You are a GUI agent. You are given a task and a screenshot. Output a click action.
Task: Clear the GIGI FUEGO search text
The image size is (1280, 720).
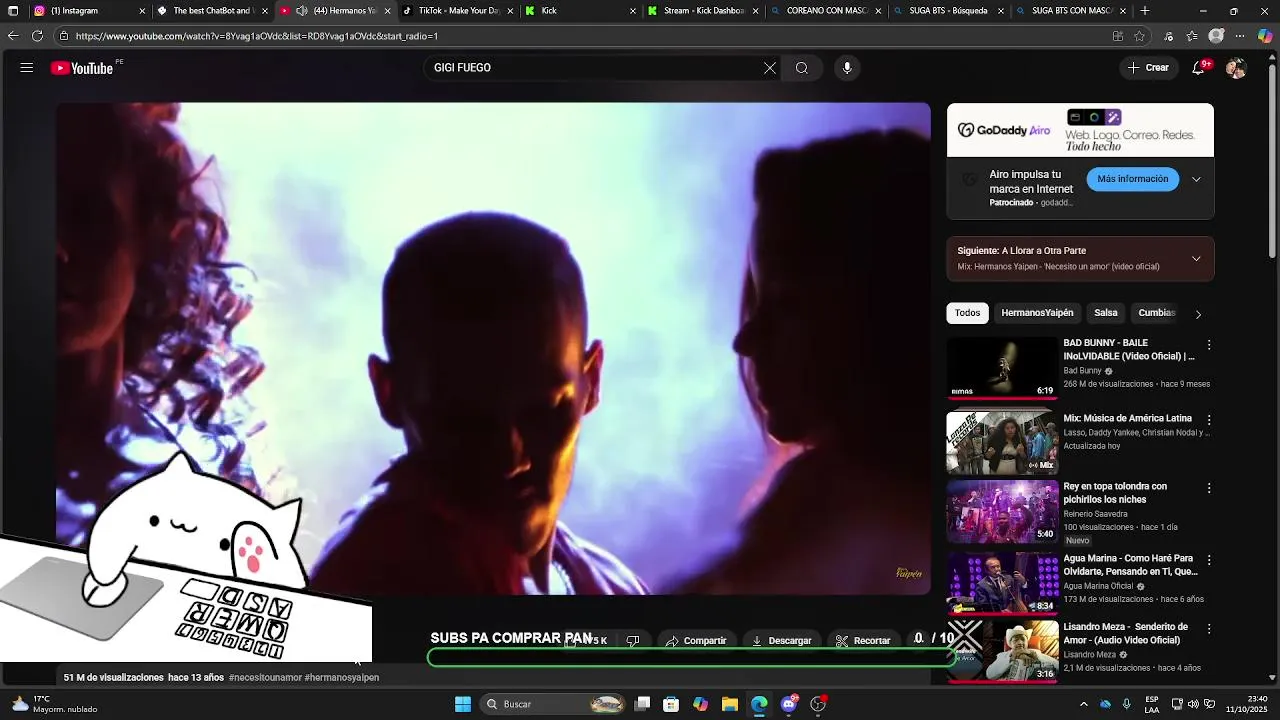click(x=770, y=68)
